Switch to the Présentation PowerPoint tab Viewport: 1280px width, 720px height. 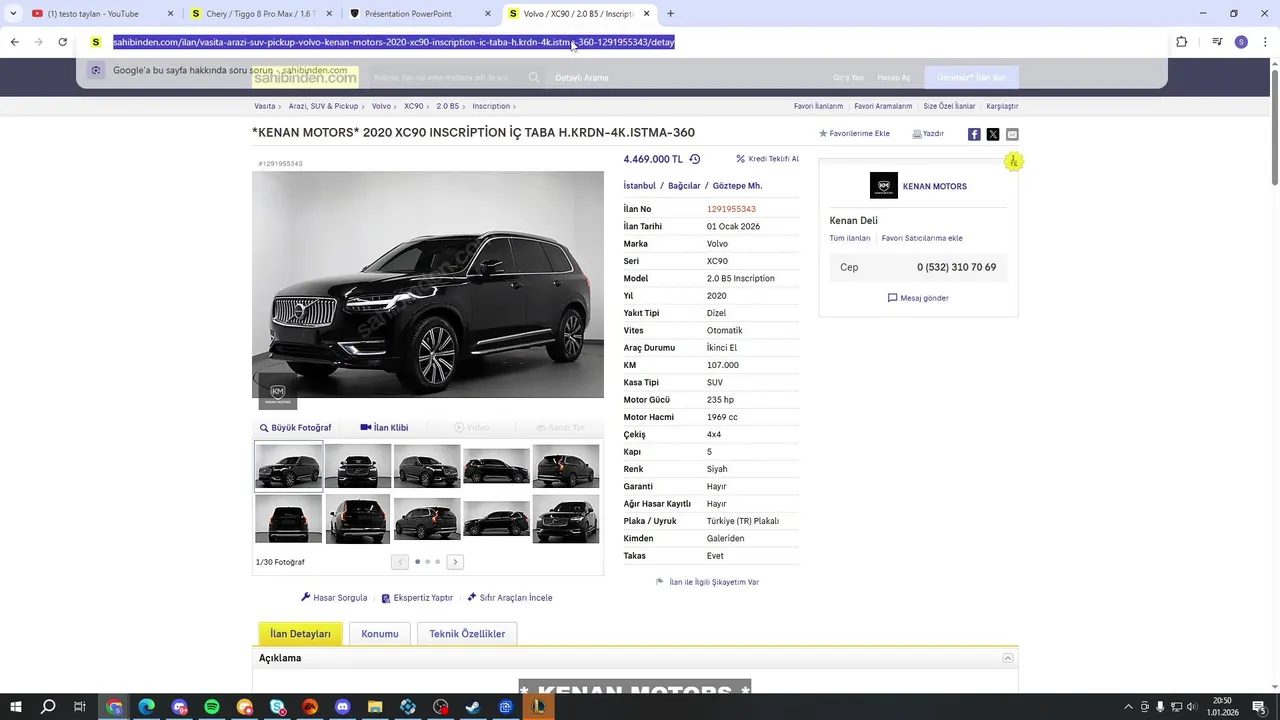[418, 14]
